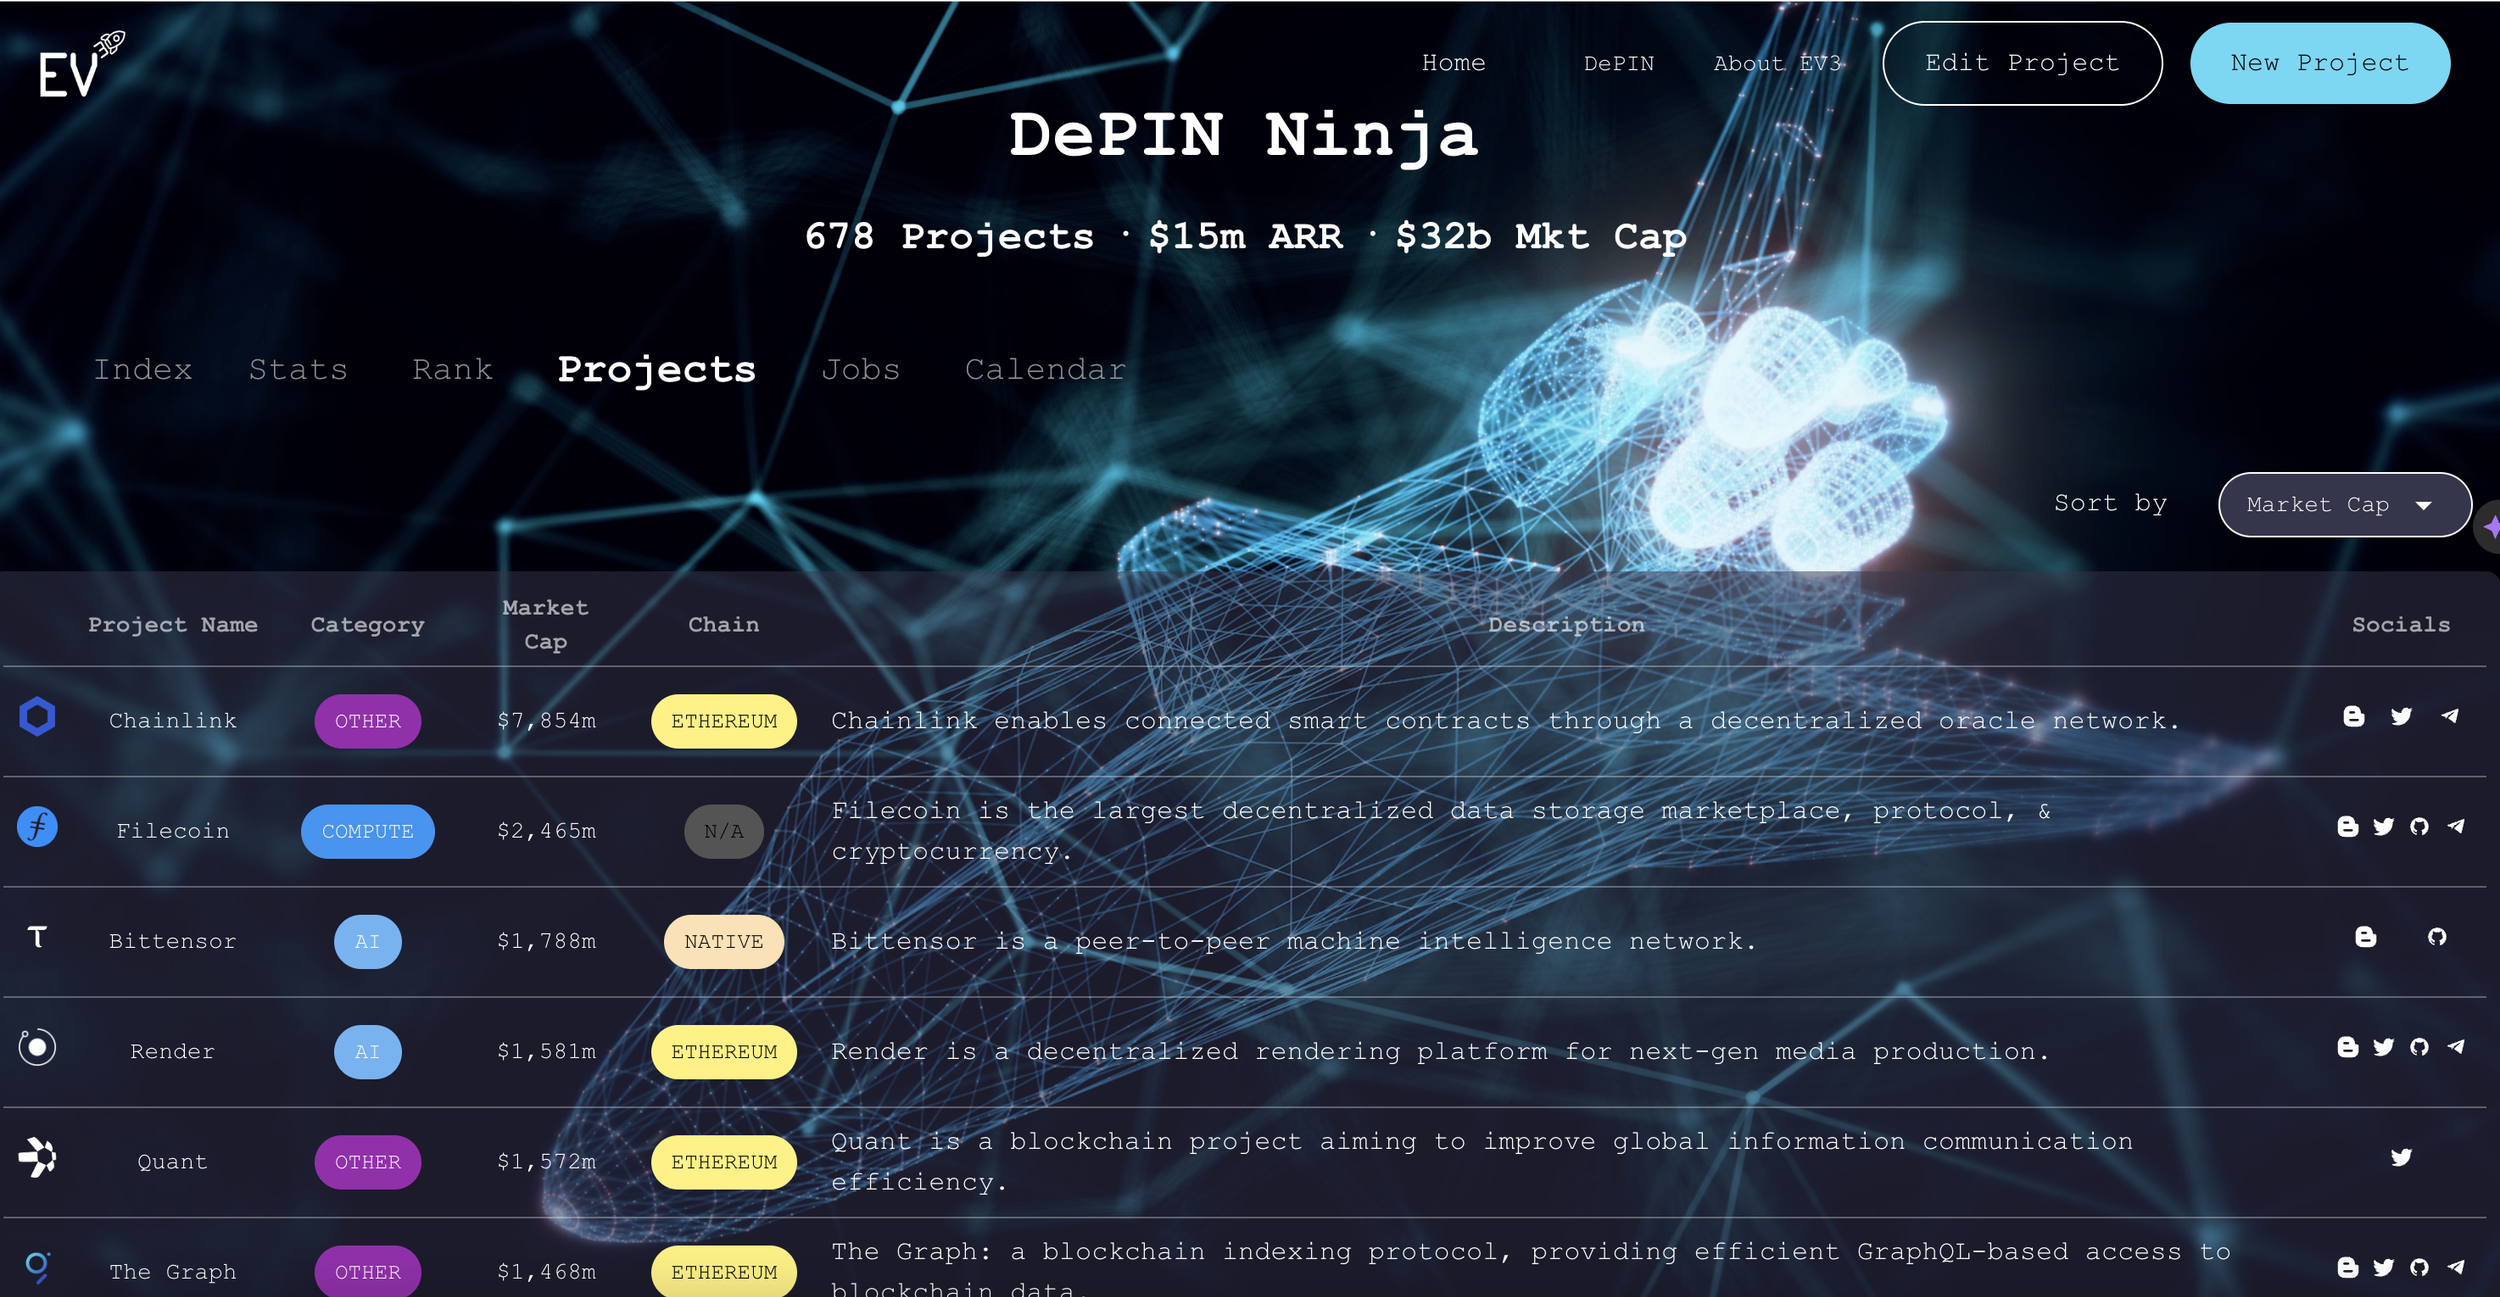Click Quant's Twitter bird icon

(x=2401, y=1158)
